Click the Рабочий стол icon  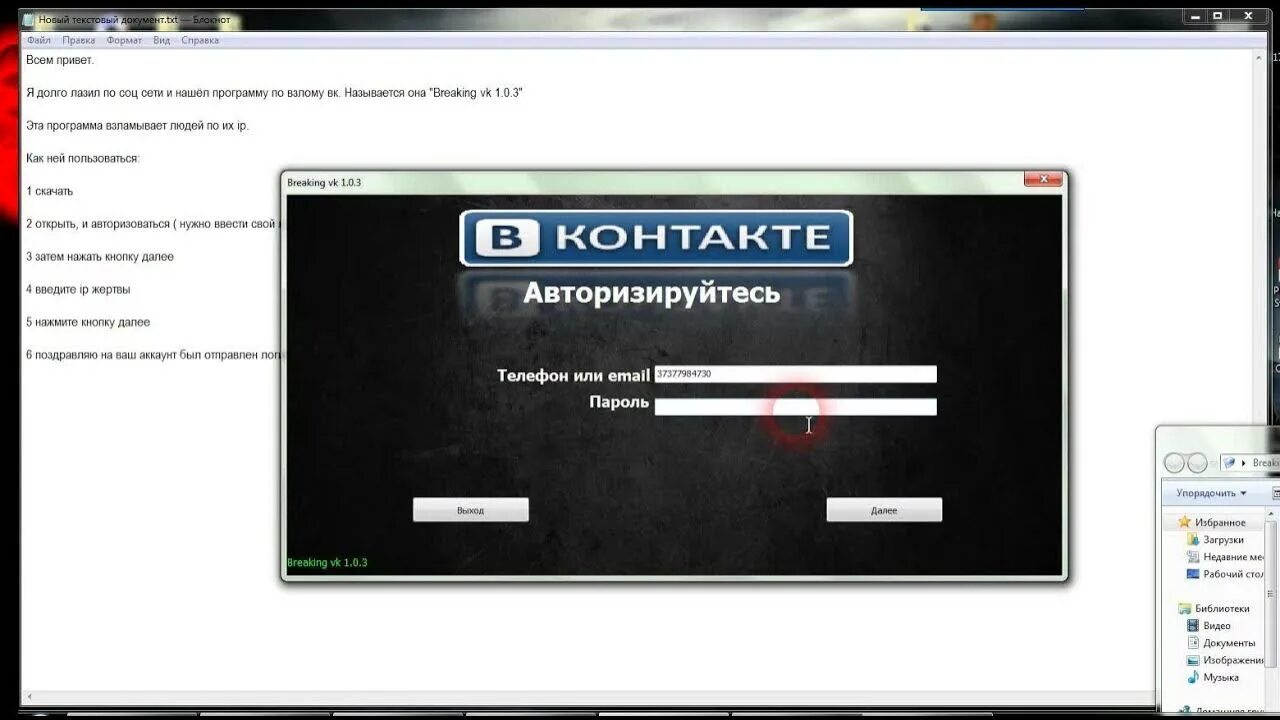coord(1192,574)
